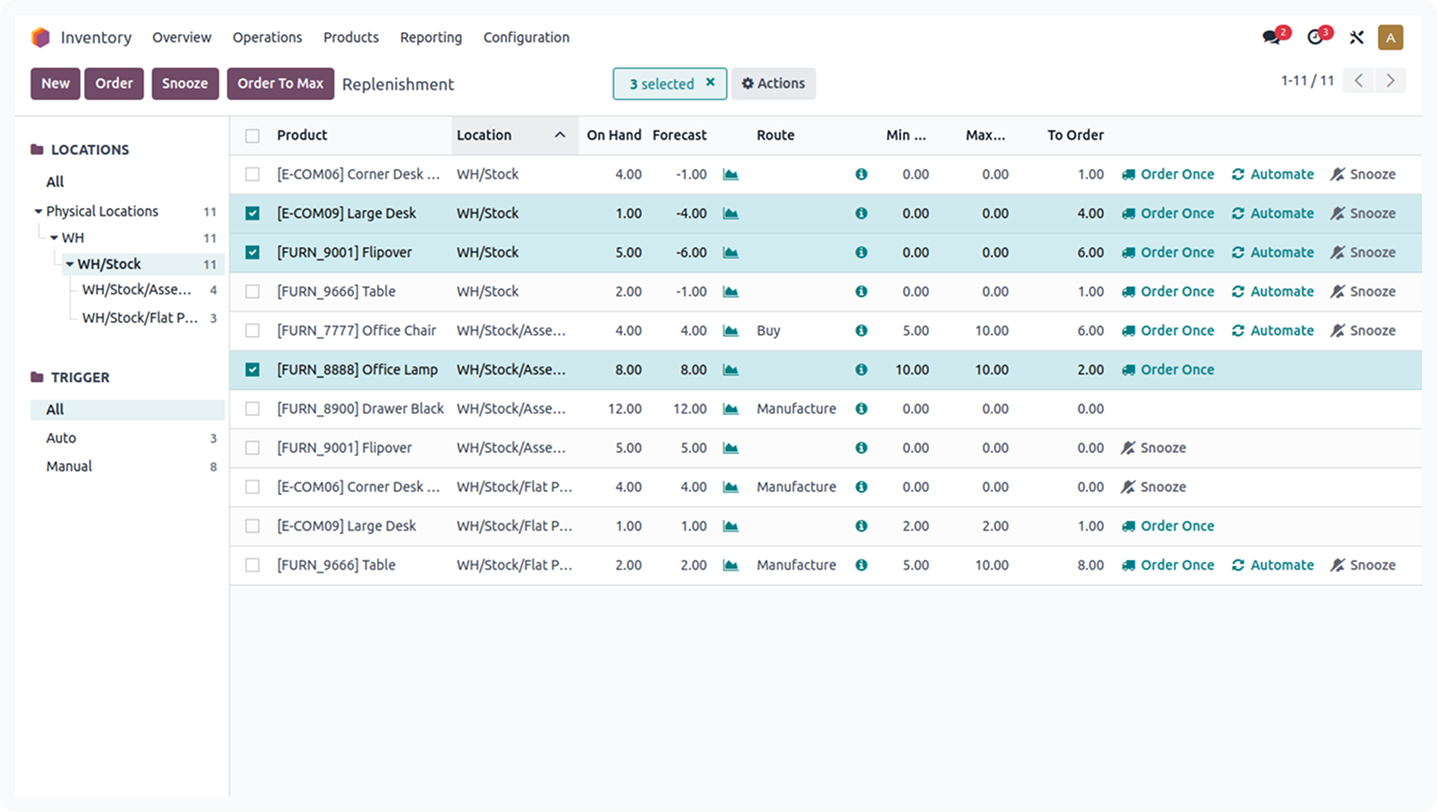Click the debug wrench icon
The height and width of the screenshot is (812, 1437).
coord(1356,37)
